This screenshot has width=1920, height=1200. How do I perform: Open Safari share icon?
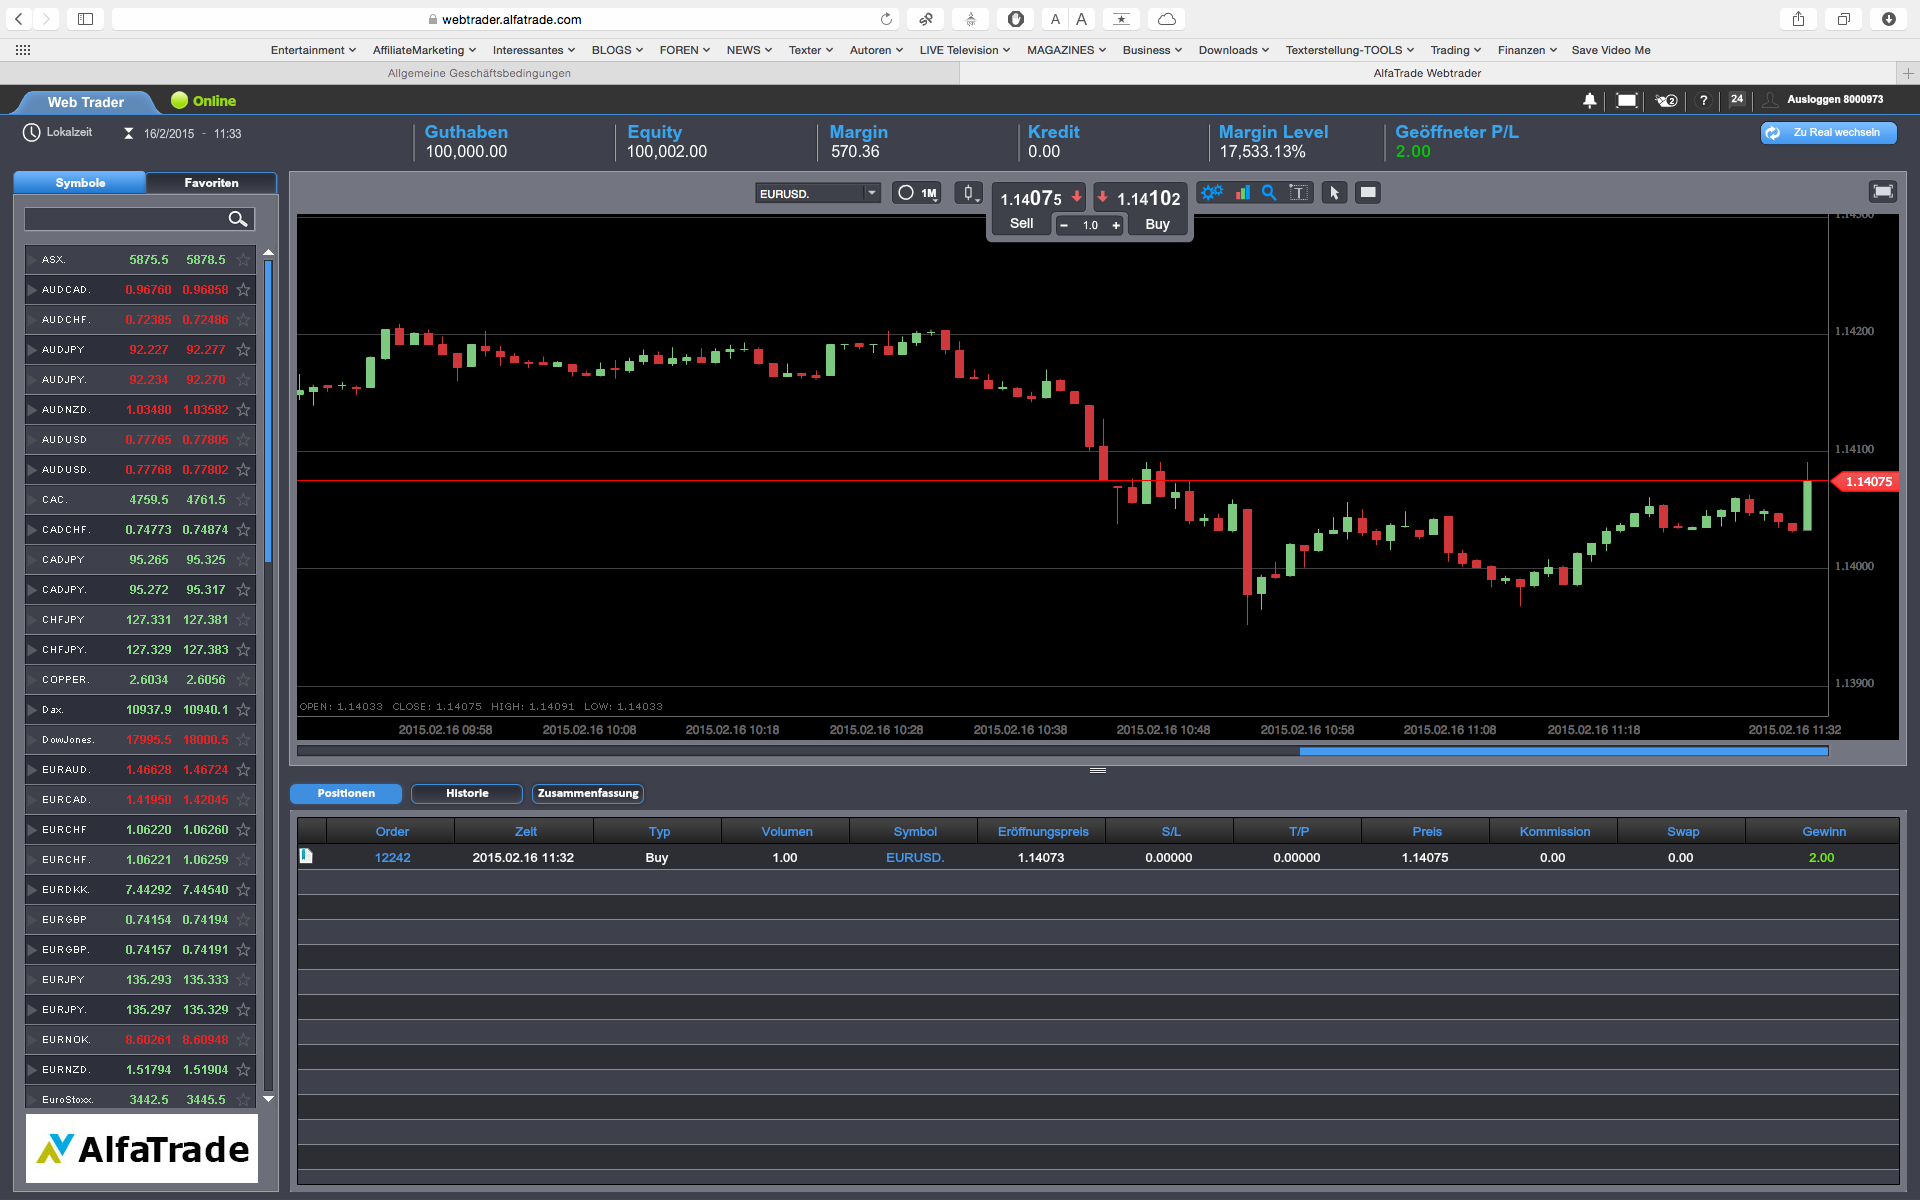click(x=1798, y=19)
